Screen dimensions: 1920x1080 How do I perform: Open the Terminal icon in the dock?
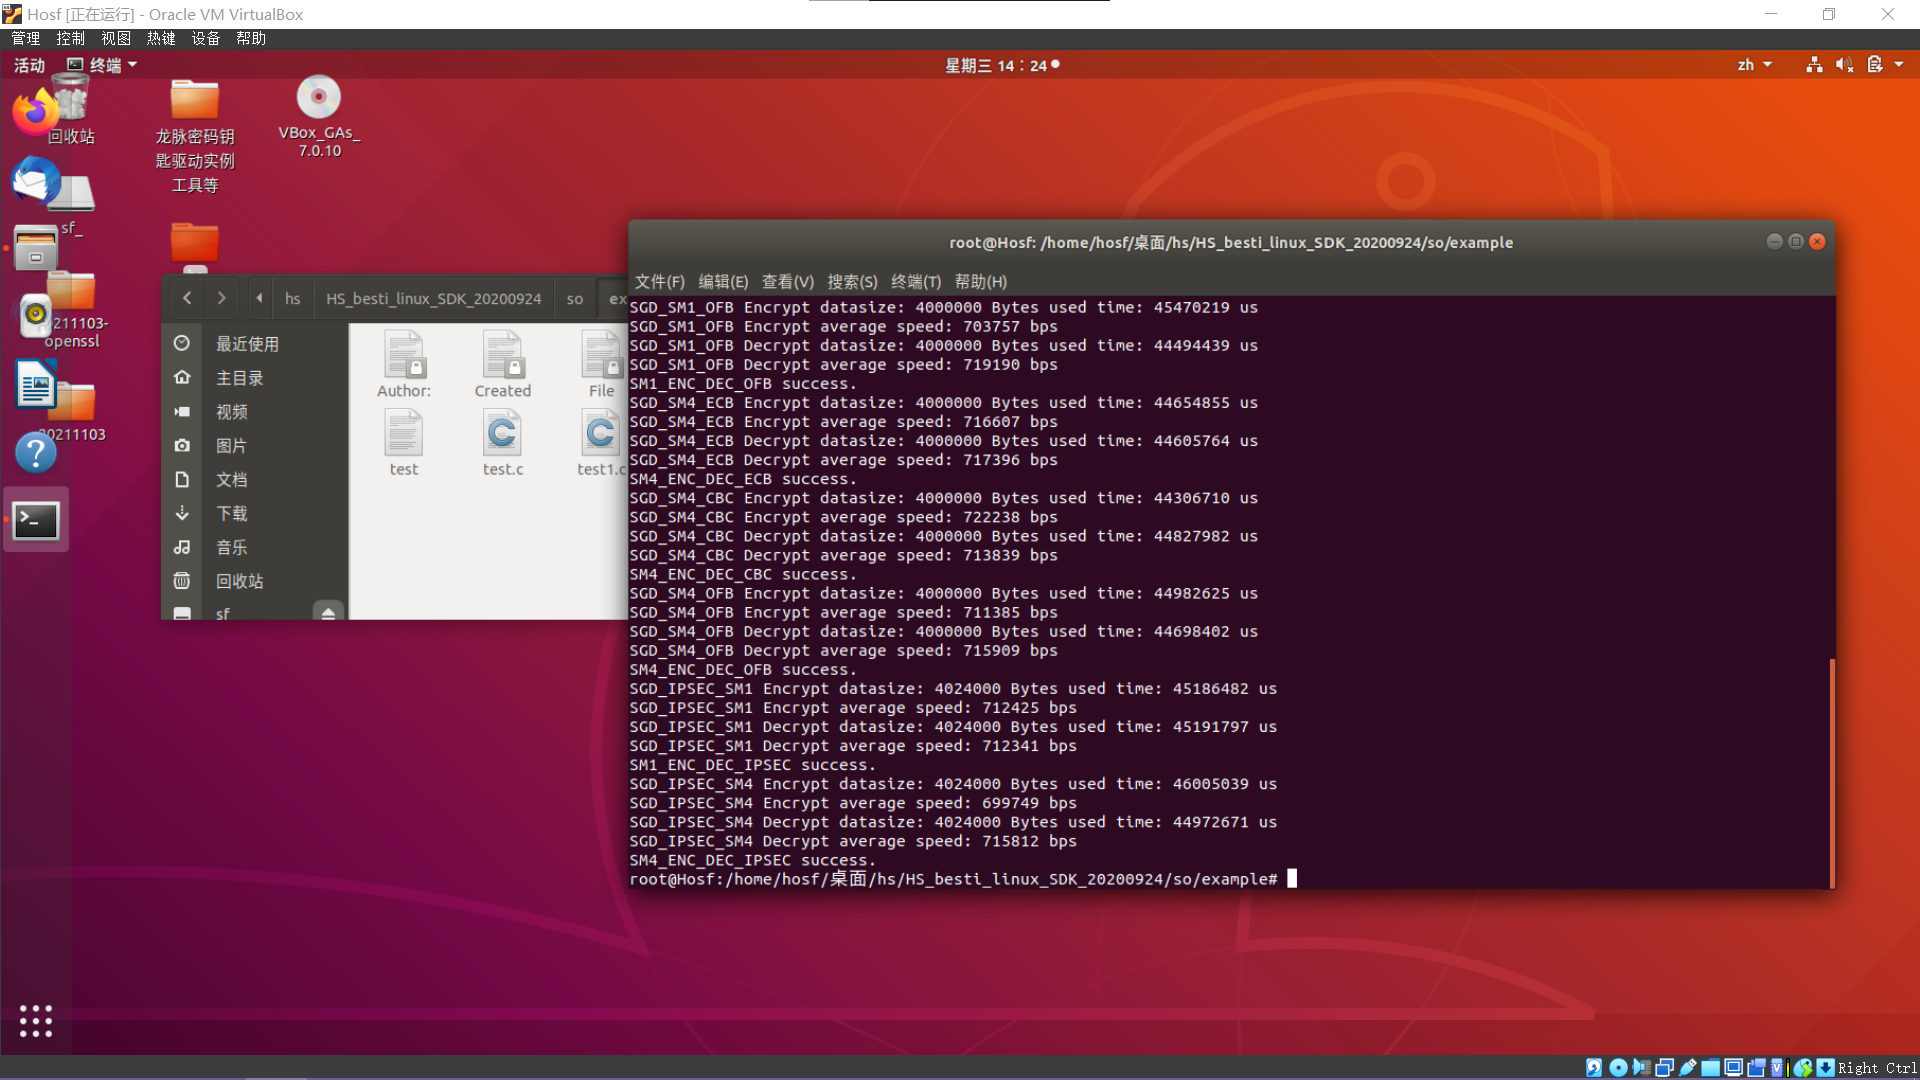(x=36, y=520)
